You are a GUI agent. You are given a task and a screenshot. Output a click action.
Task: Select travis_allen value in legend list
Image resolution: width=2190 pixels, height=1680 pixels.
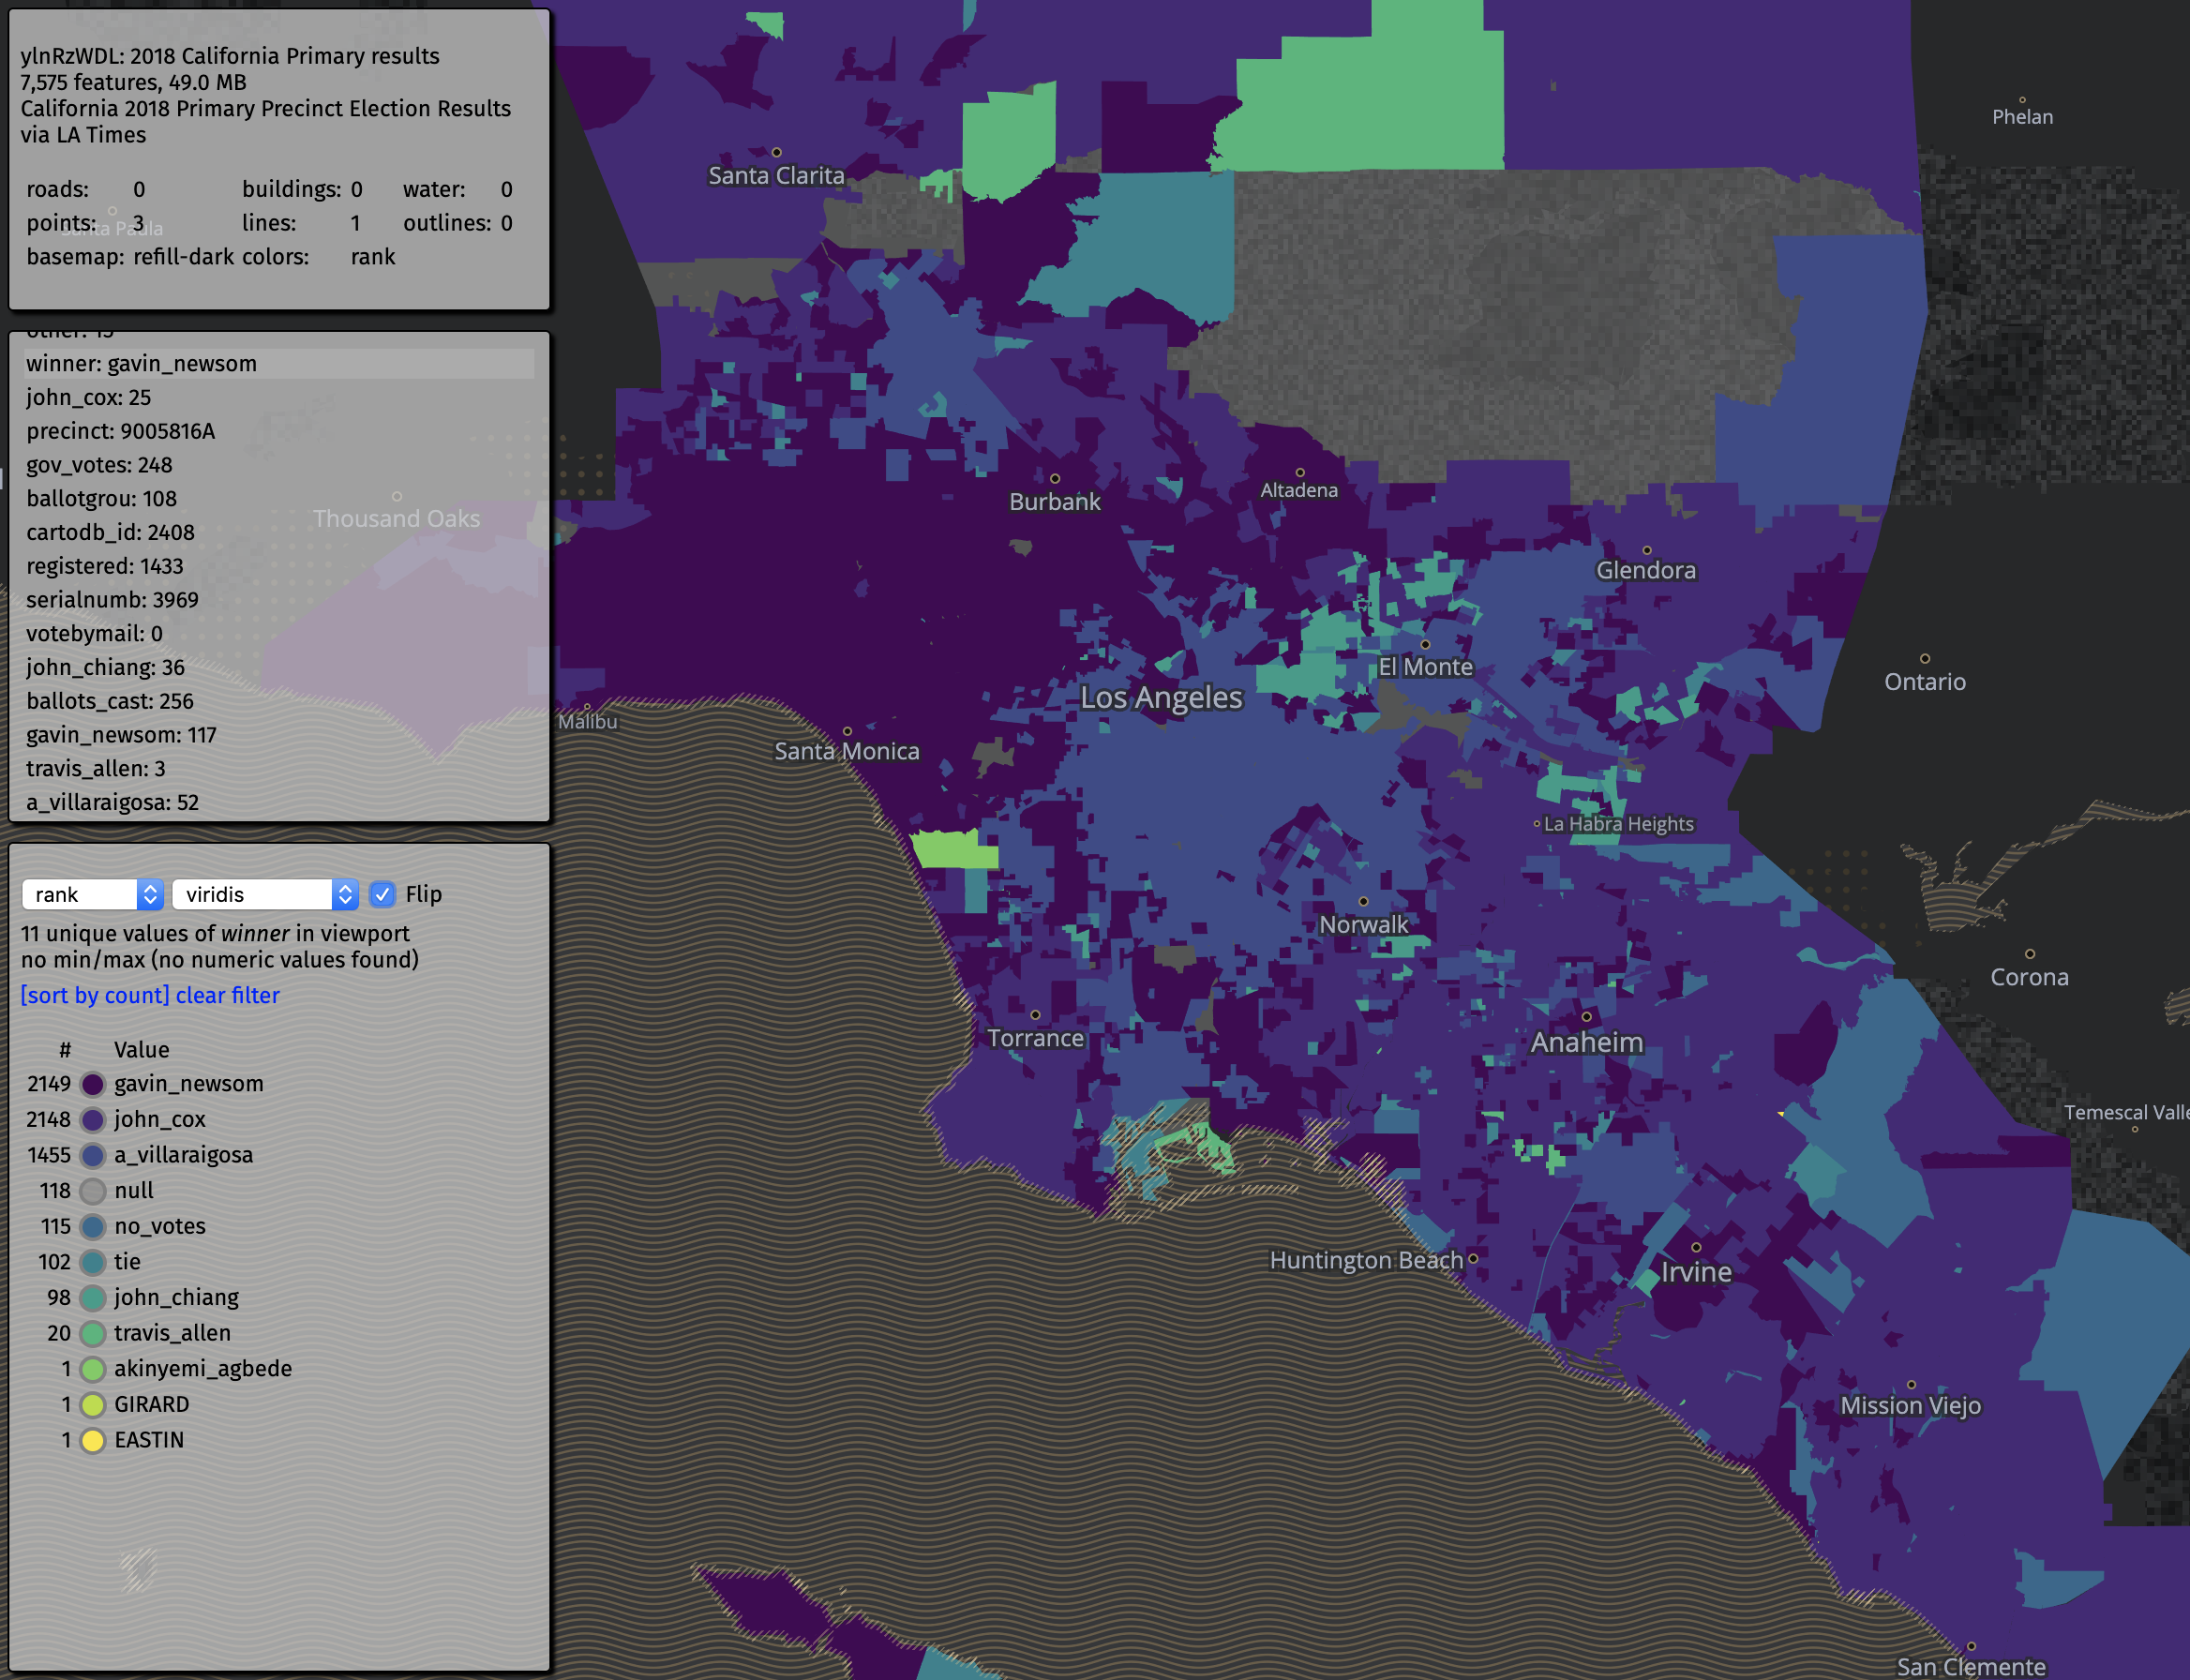coord(172,1334)
